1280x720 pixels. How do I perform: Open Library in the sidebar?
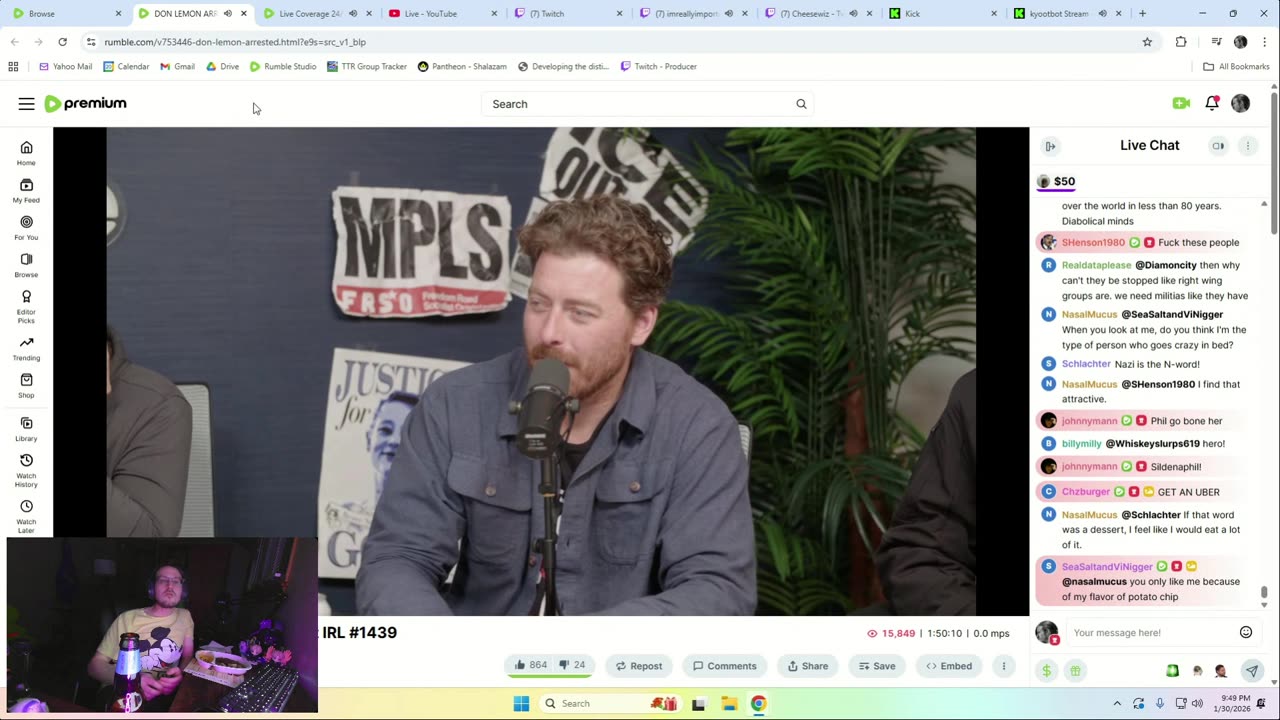(x=26, y=429)
